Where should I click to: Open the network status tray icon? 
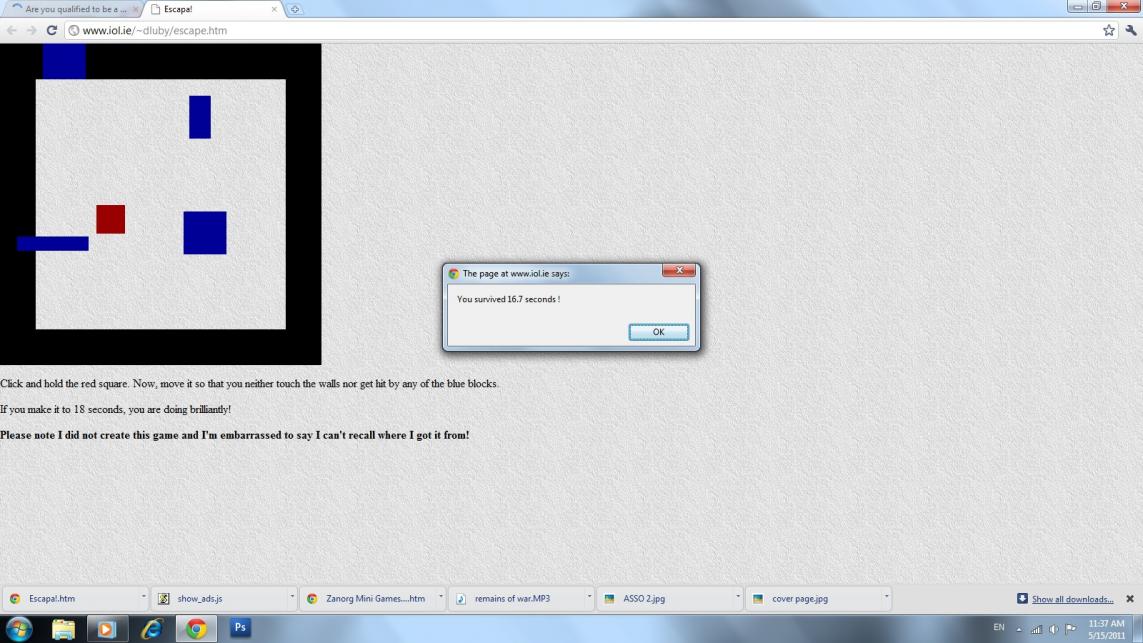pos(1037,629)
